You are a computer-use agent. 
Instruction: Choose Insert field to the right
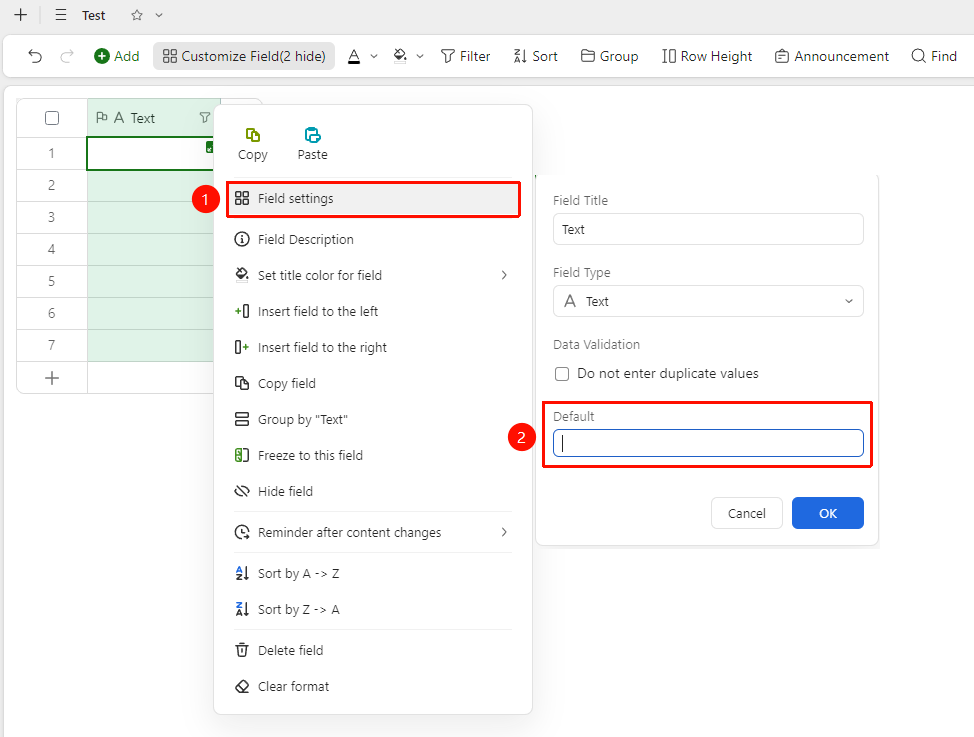pos(373,347)
